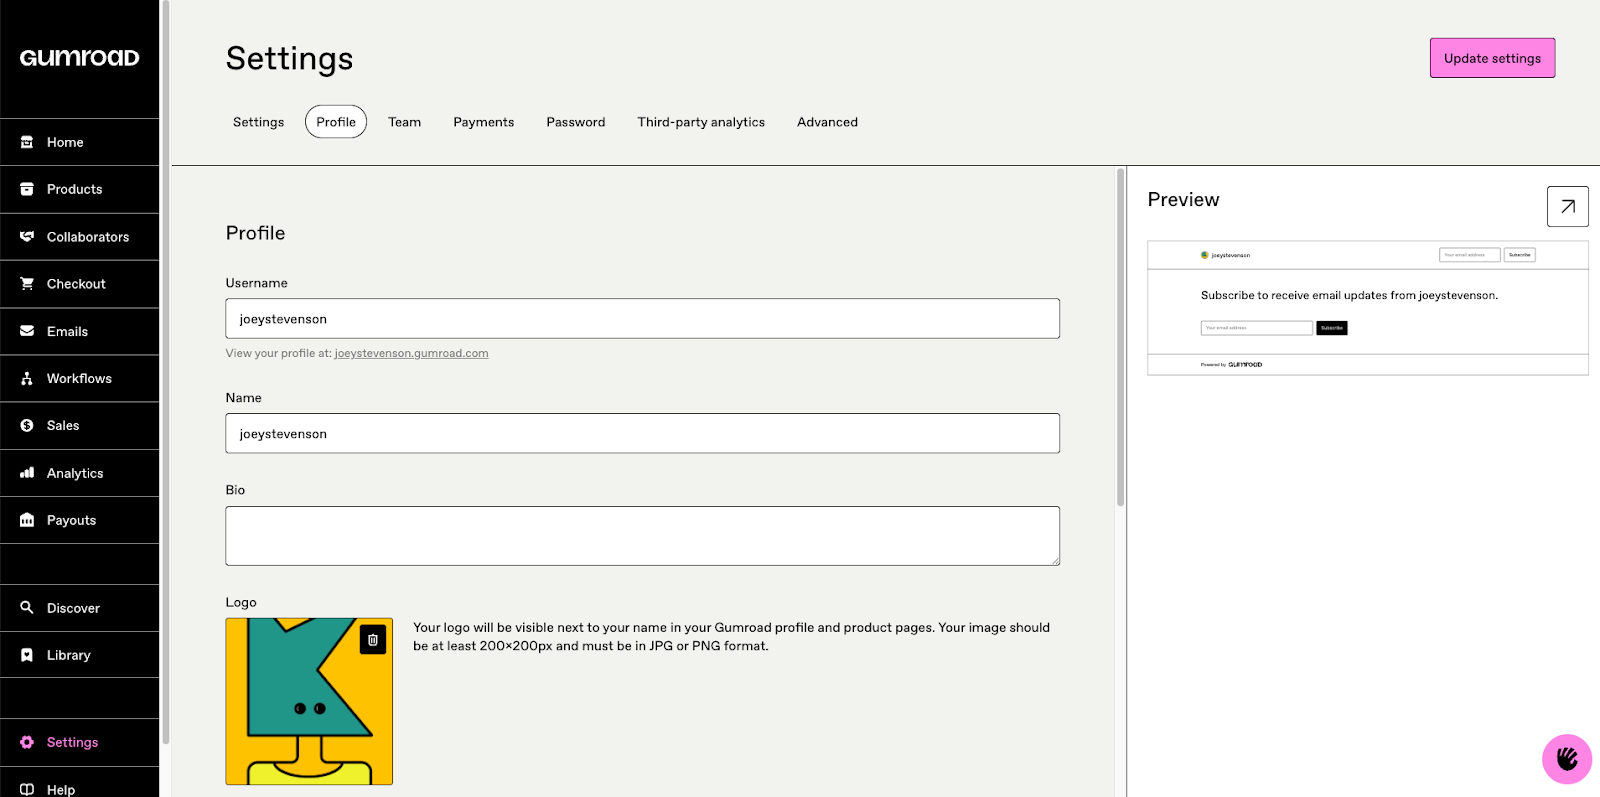Click the Name input field
Image resolution: width=1600 pixels, height=797 pixels.
642,433
